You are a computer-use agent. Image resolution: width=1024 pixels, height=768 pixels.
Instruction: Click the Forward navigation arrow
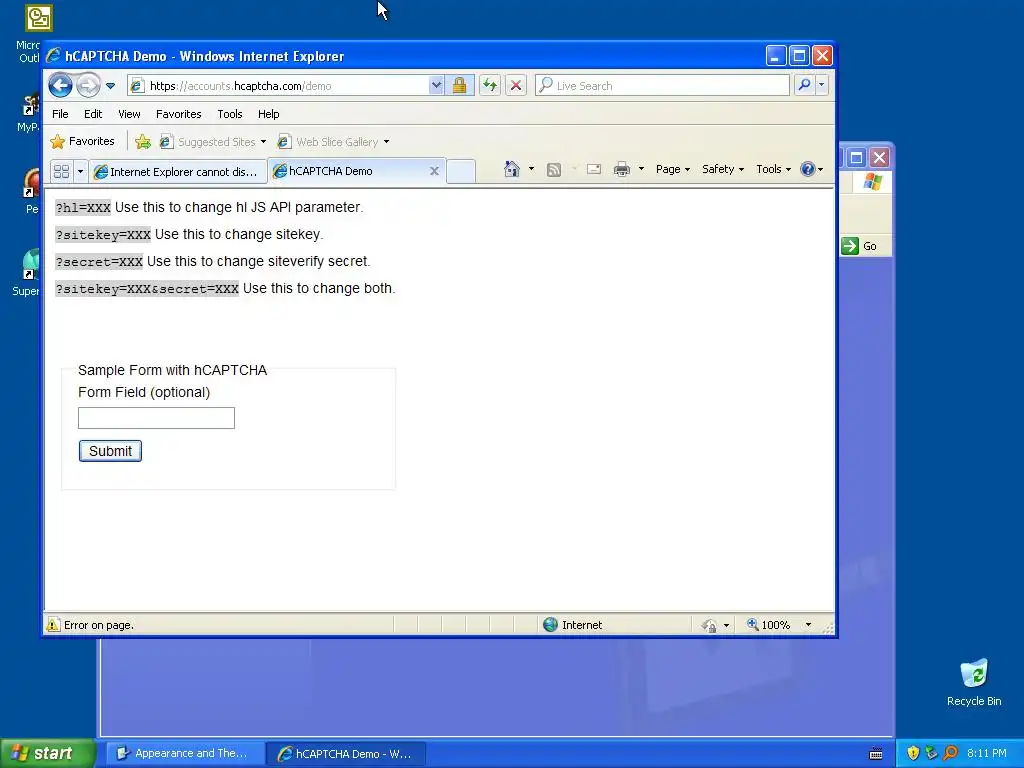(88, 86)
